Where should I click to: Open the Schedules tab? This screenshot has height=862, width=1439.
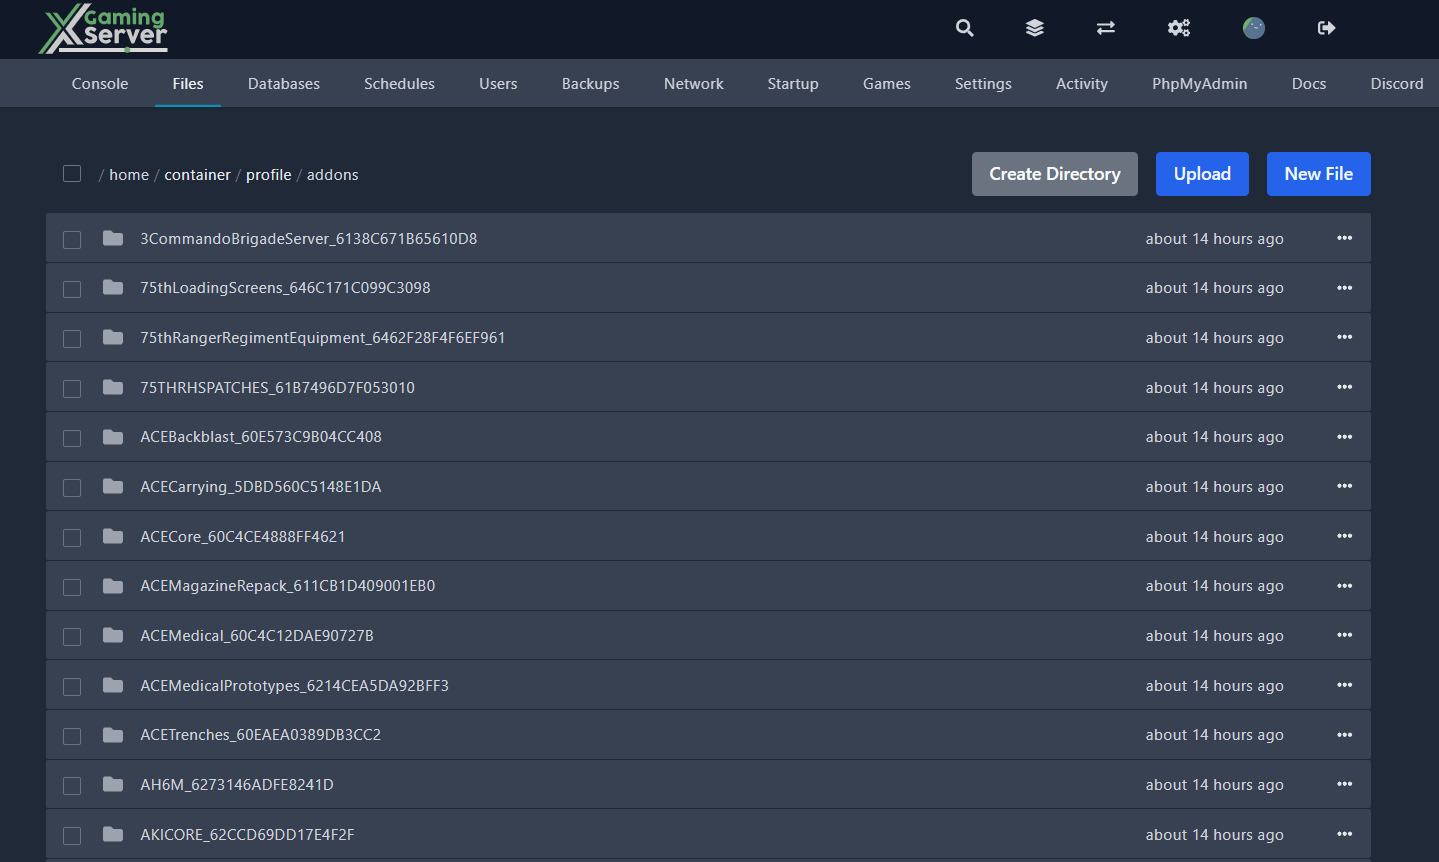coord(399,83)
